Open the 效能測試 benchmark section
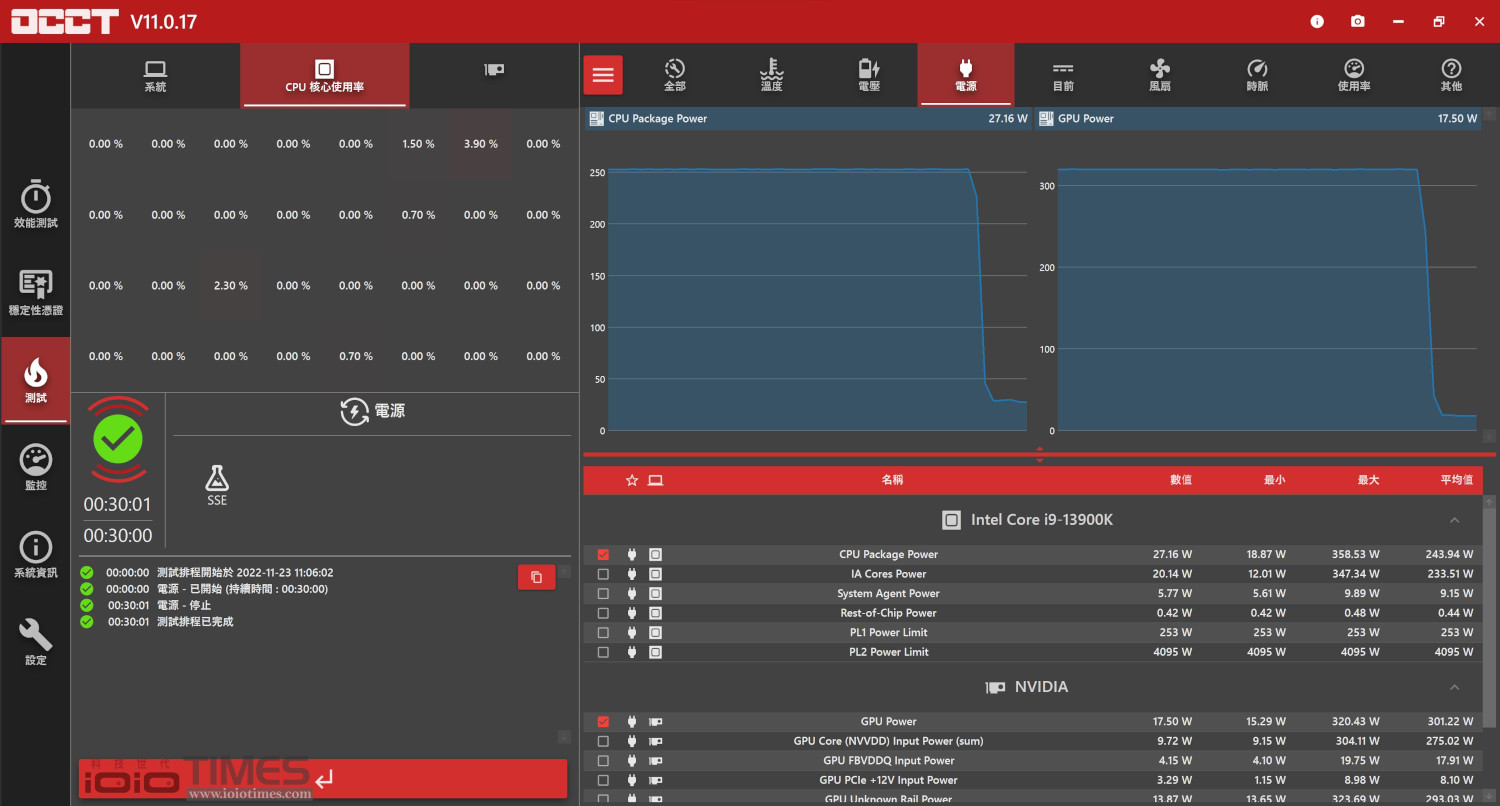Screen dimensions: 1500x806 click(35, 204)
